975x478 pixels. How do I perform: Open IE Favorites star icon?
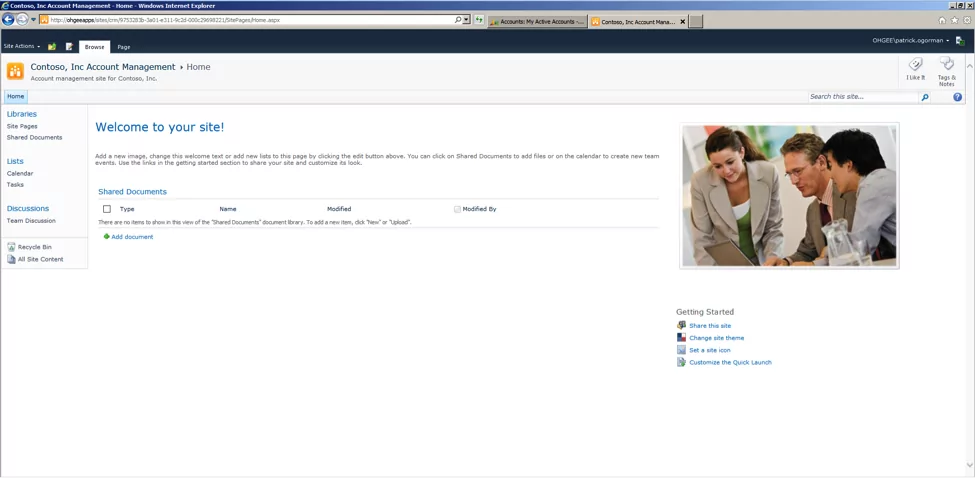(954, 20)
